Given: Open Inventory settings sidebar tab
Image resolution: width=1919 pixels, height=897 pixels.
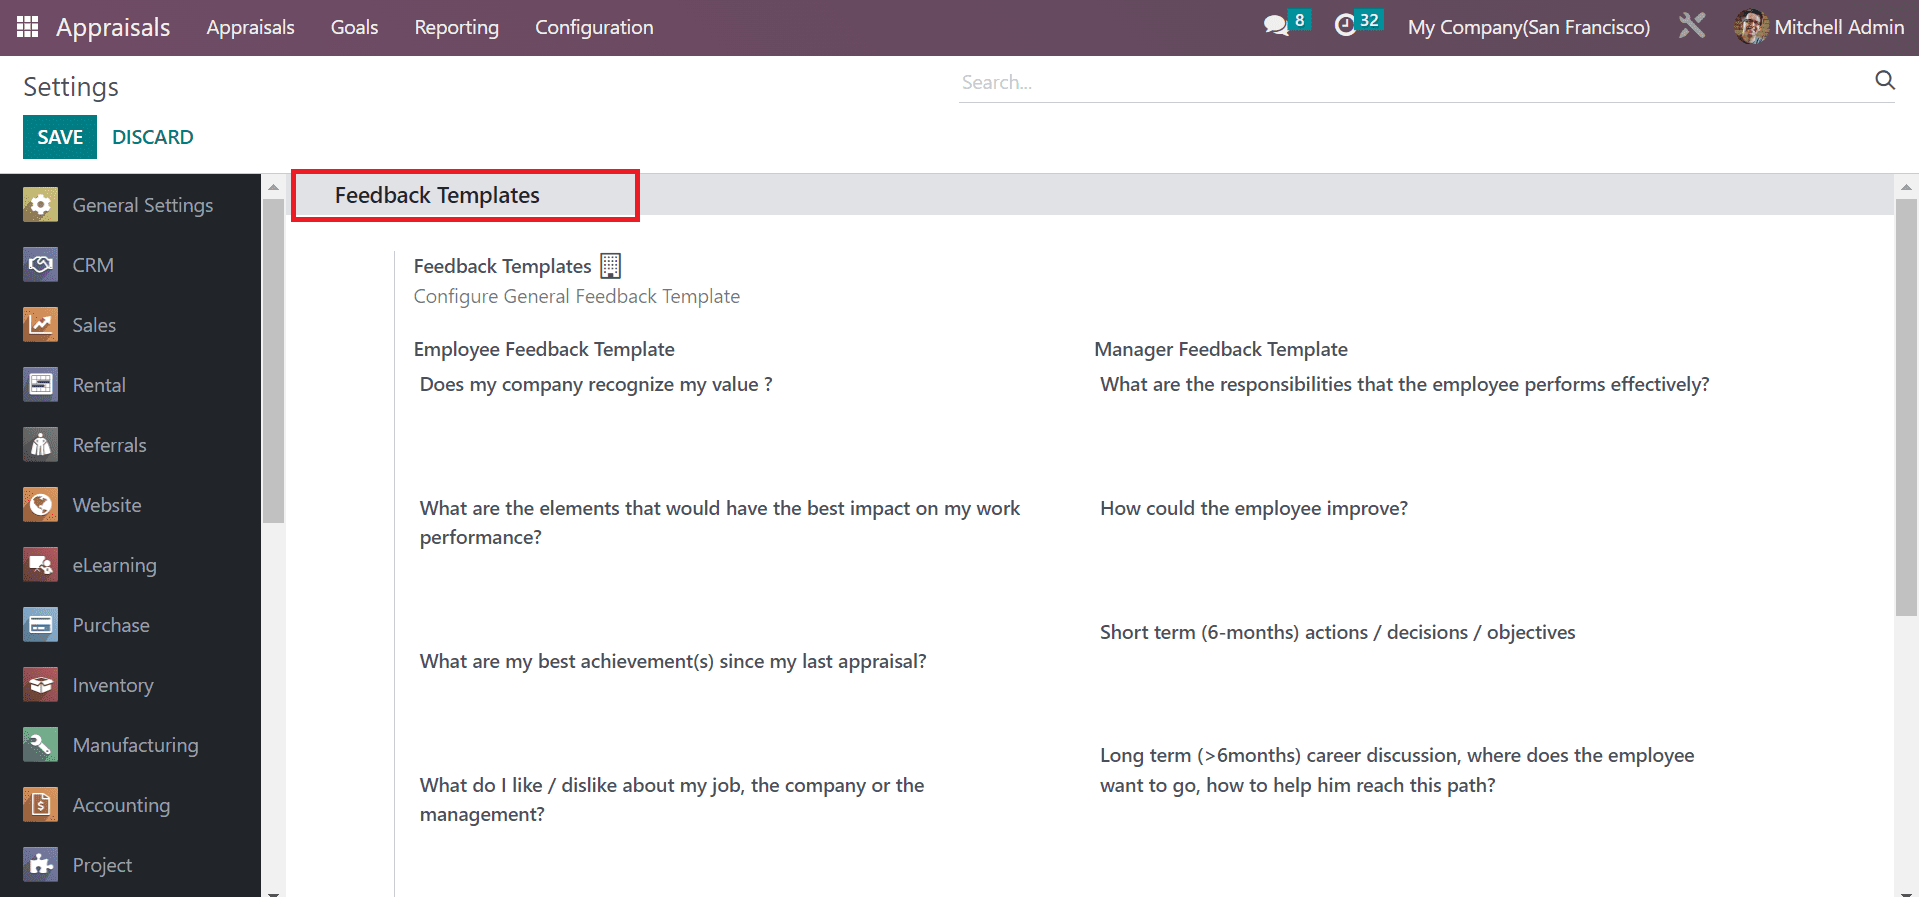Looking at the screenshot, I should [x=131, y=685].
